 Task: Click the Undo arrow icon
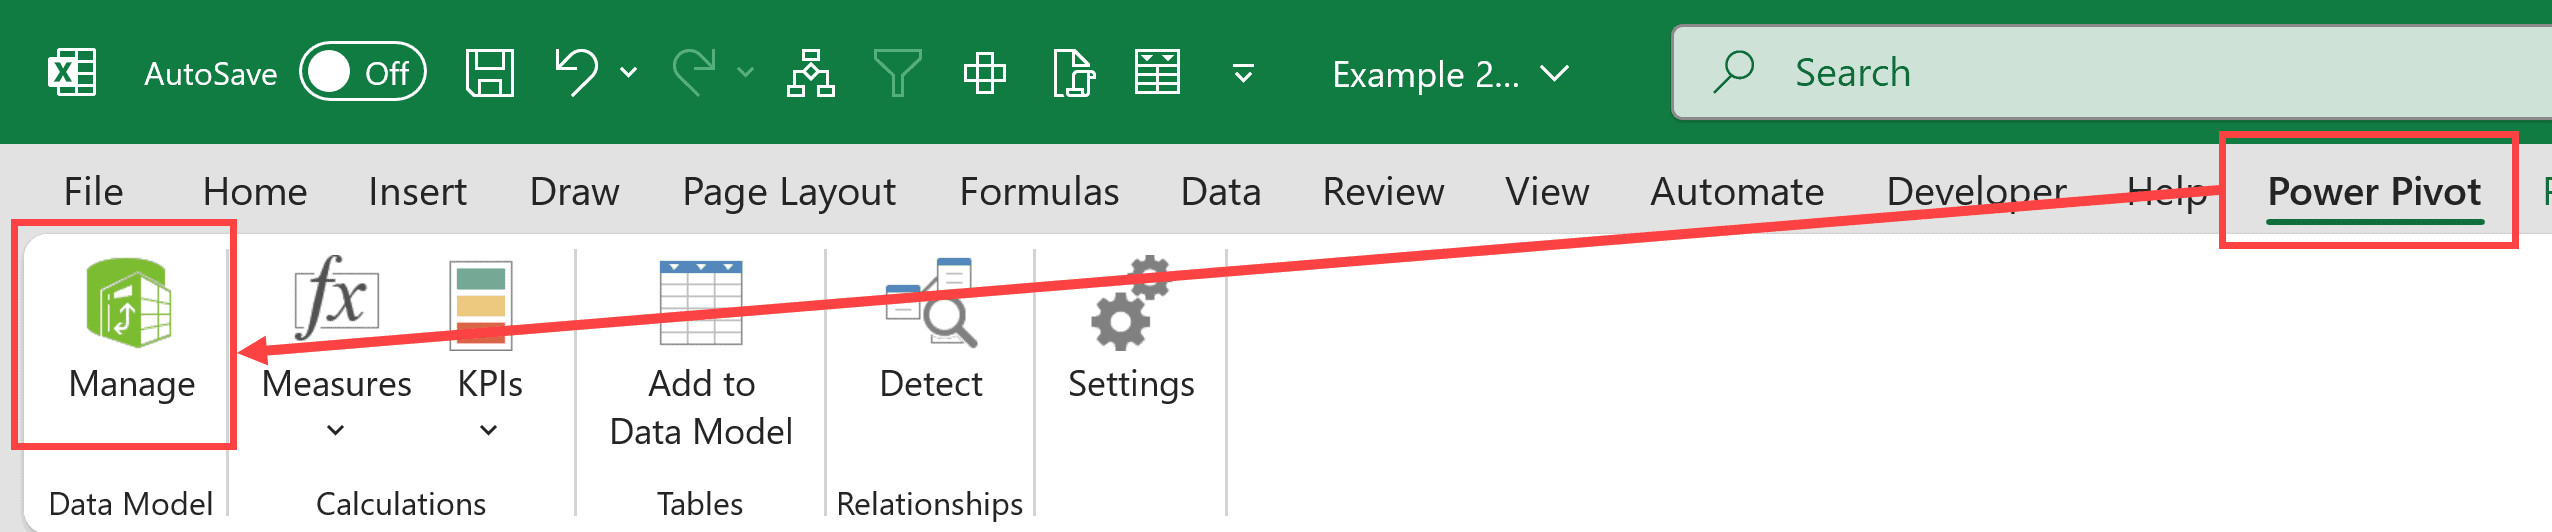(576, 73)
